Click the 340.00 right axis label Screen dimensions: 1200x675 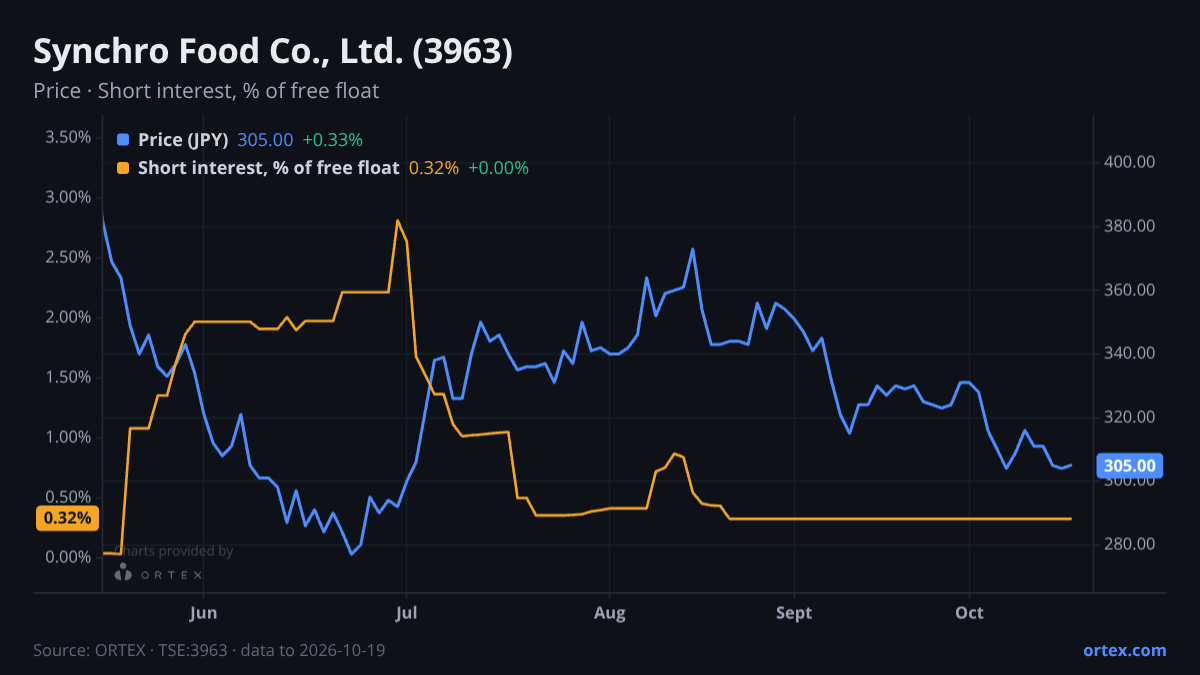pyautogui.click(x=1130, y=353)
